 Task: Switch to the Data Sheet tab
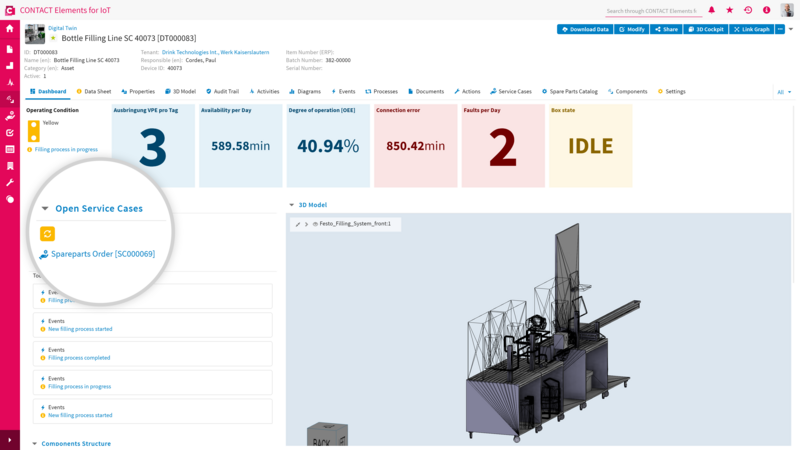(94, 92)
